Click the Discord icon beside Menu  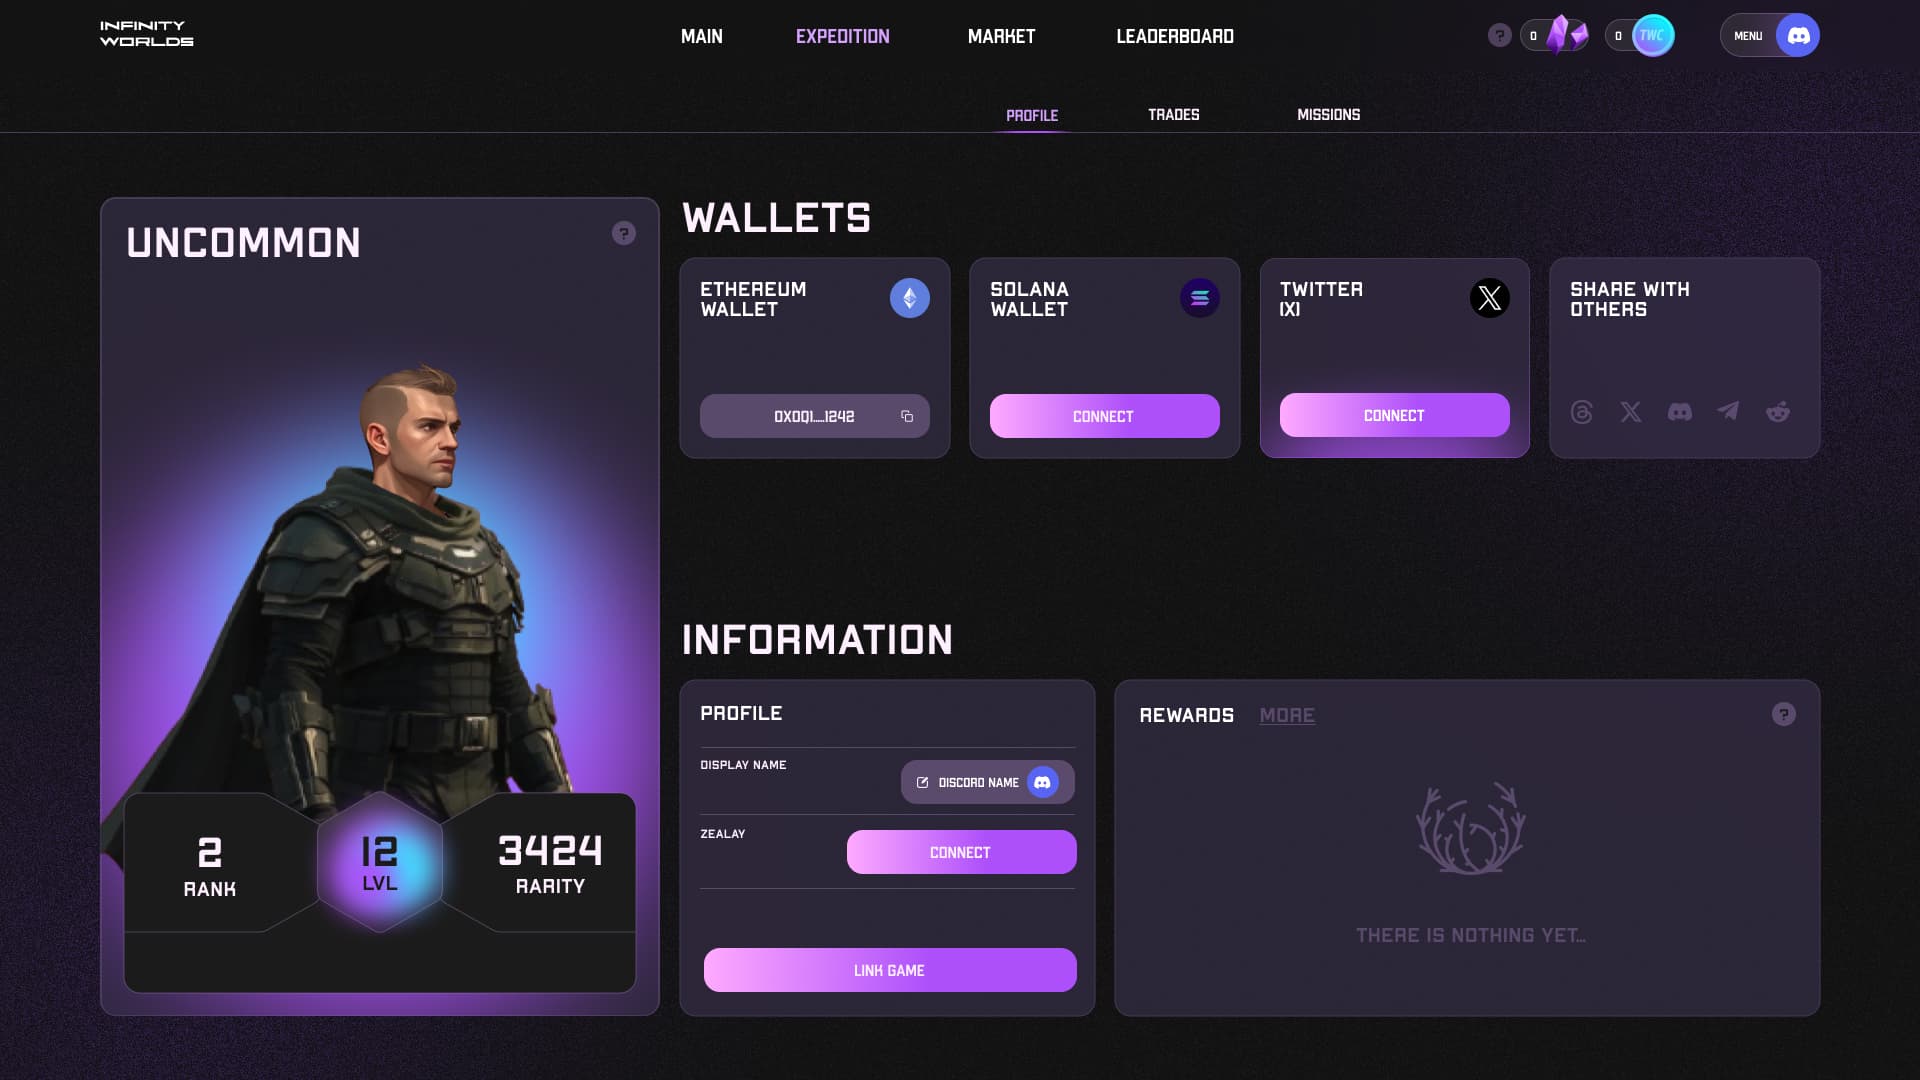(x=1797, y=35)
